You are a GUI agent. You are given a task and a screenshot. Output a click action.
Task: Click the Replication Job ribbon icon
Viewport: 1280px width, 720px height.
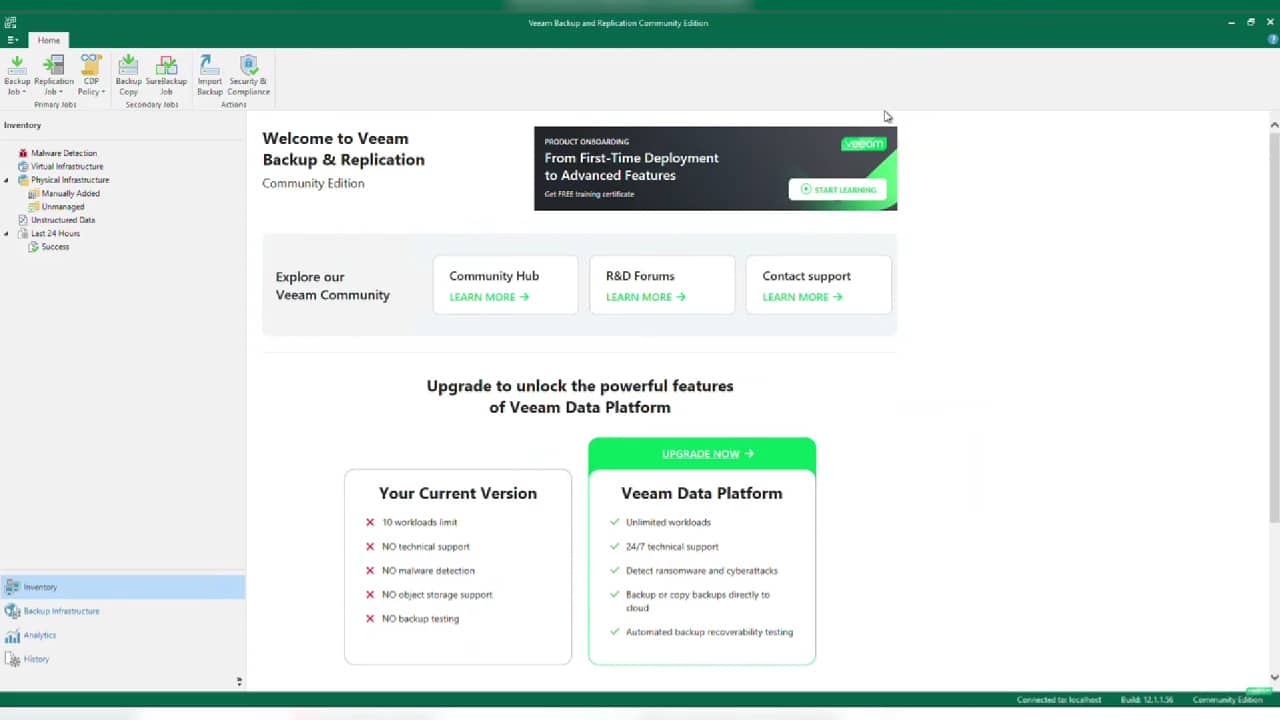(x=54, y=75)
